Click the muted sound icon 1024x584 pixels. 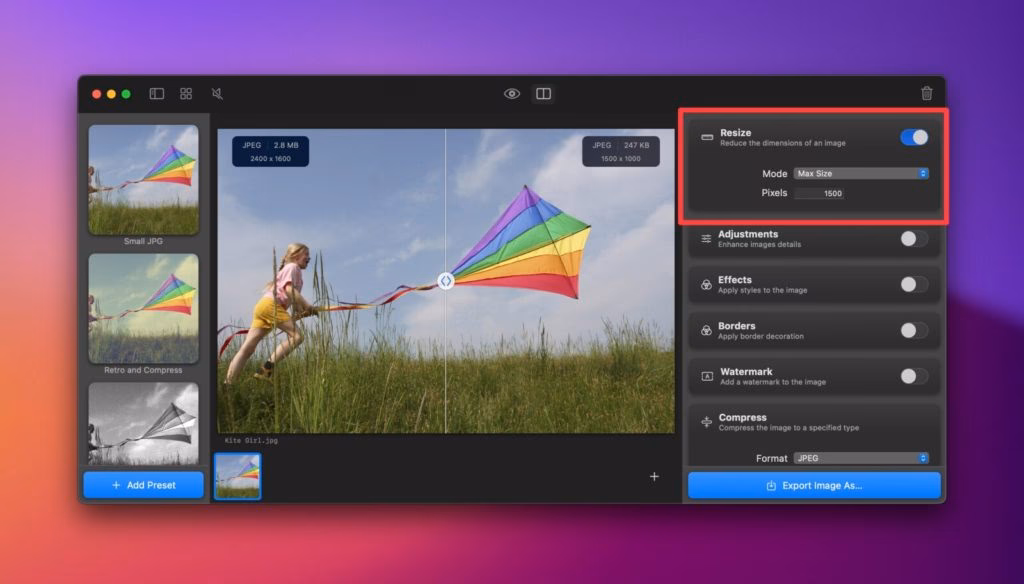[x=217, y=94]
